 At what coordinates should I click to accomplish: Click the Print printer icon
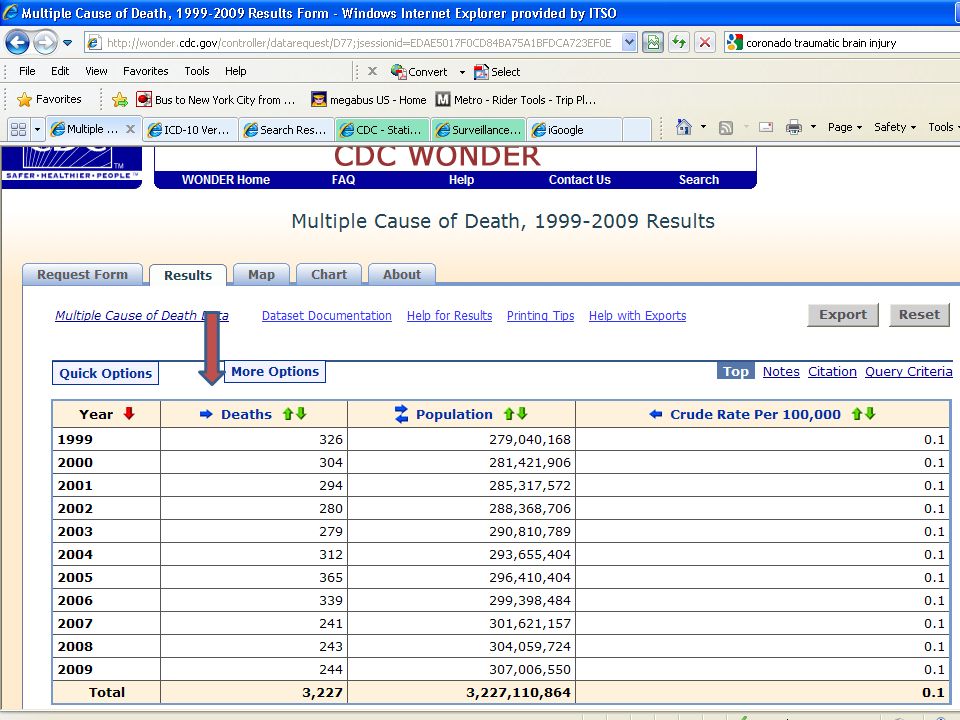[x=793, y=127]
